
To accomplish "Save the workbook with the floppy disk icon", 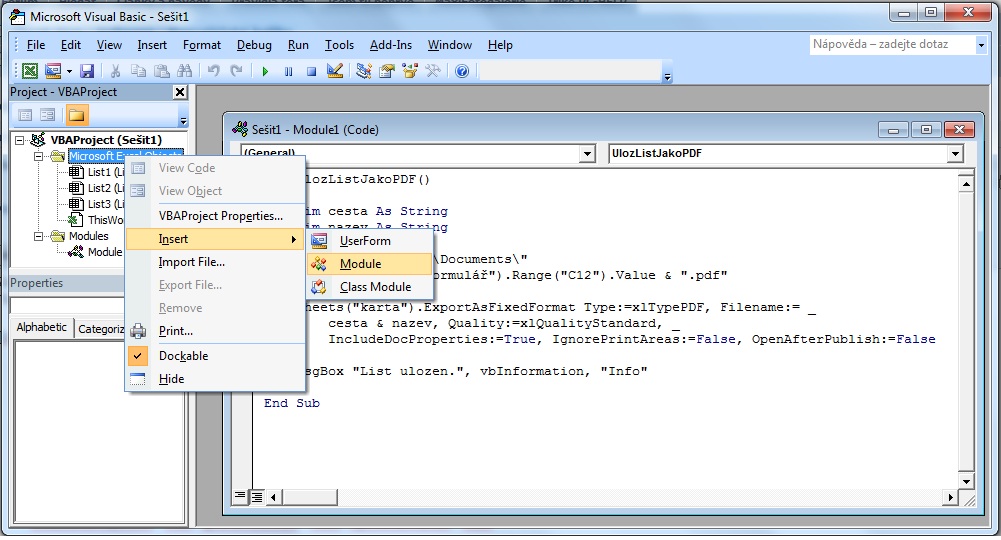I will pyautogui.click(x=87, y=71).
